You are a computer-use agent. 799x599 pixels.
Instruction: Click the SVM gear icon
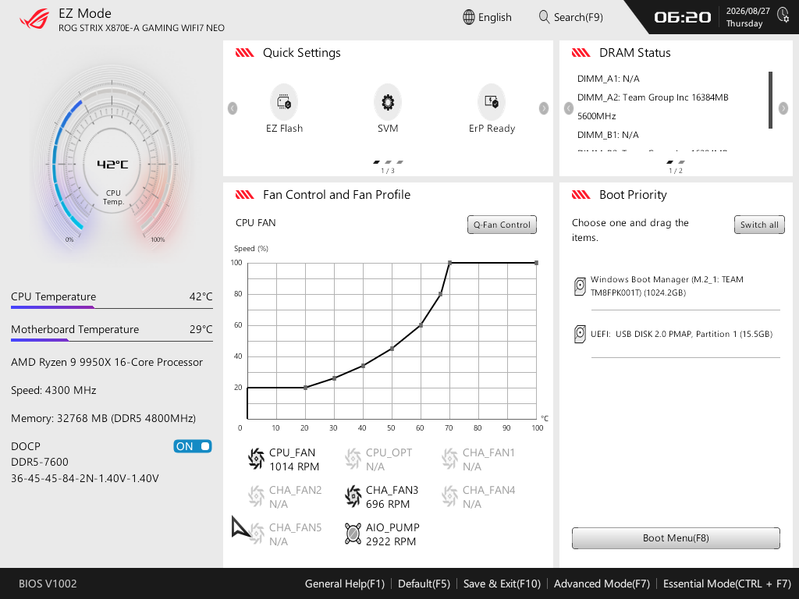click(x=388, y=102)
